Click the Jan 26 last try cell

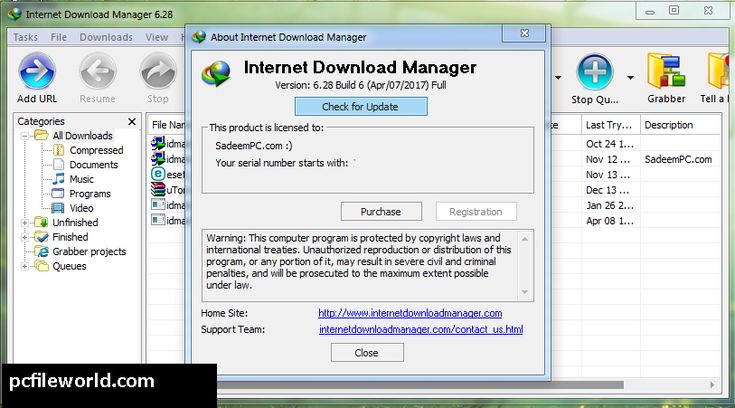pyautogui.click(x=609, y=205)
